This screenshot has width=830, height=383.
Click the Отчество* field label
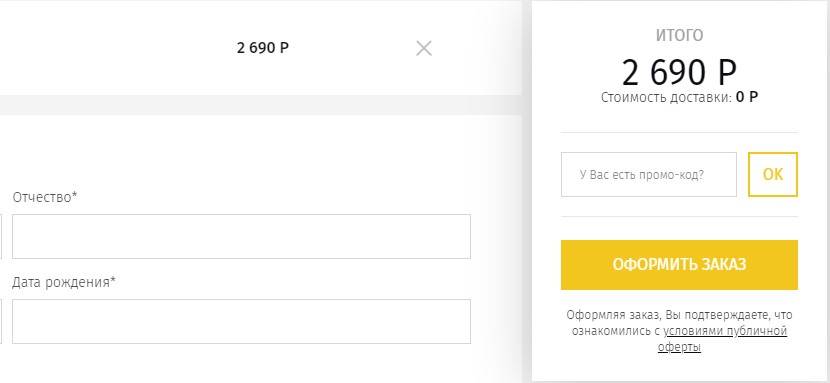(x=45, y=197)
